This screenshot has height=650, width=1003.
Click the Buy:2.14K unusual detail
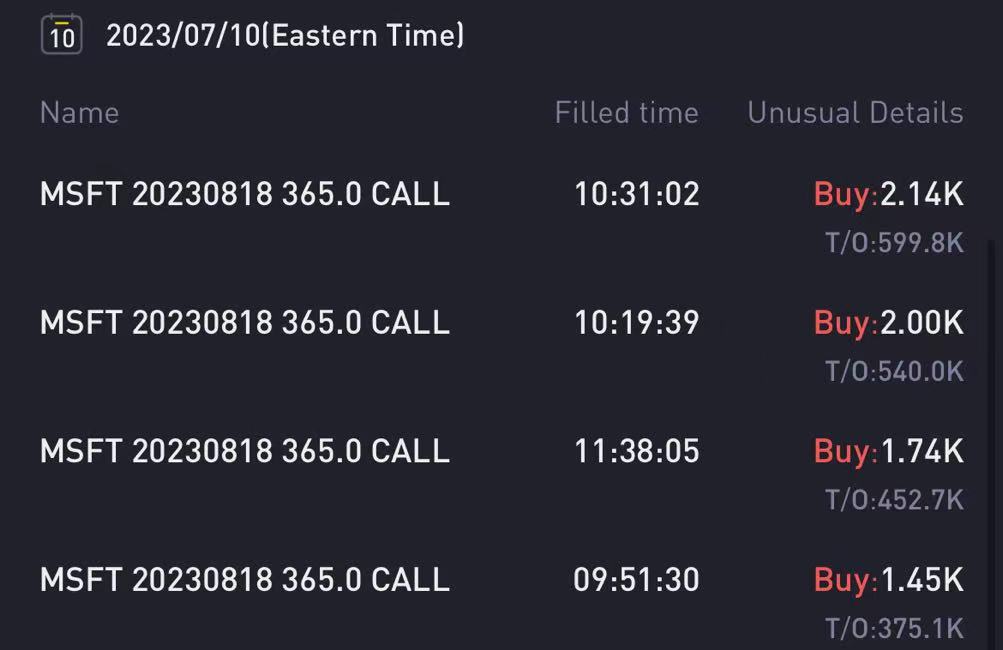pos(888,194)
